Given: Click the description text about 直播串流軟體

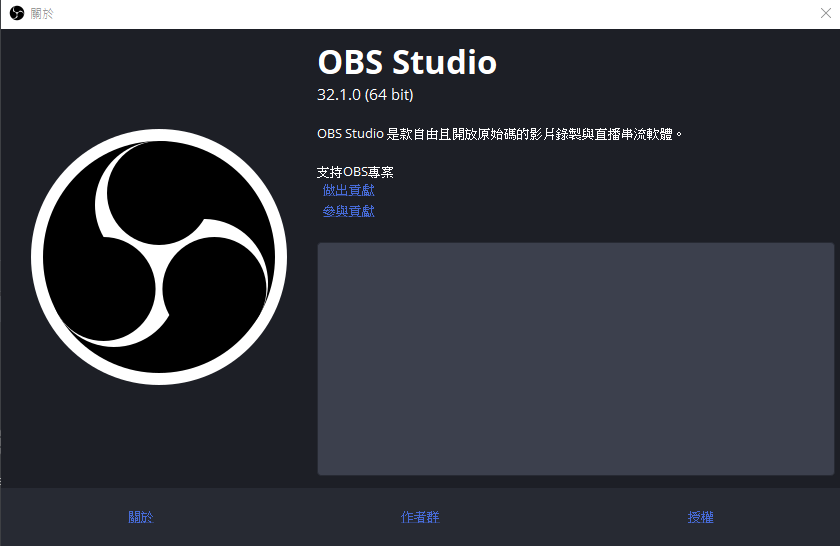Looking at the screenshot, I should (500, 134).
